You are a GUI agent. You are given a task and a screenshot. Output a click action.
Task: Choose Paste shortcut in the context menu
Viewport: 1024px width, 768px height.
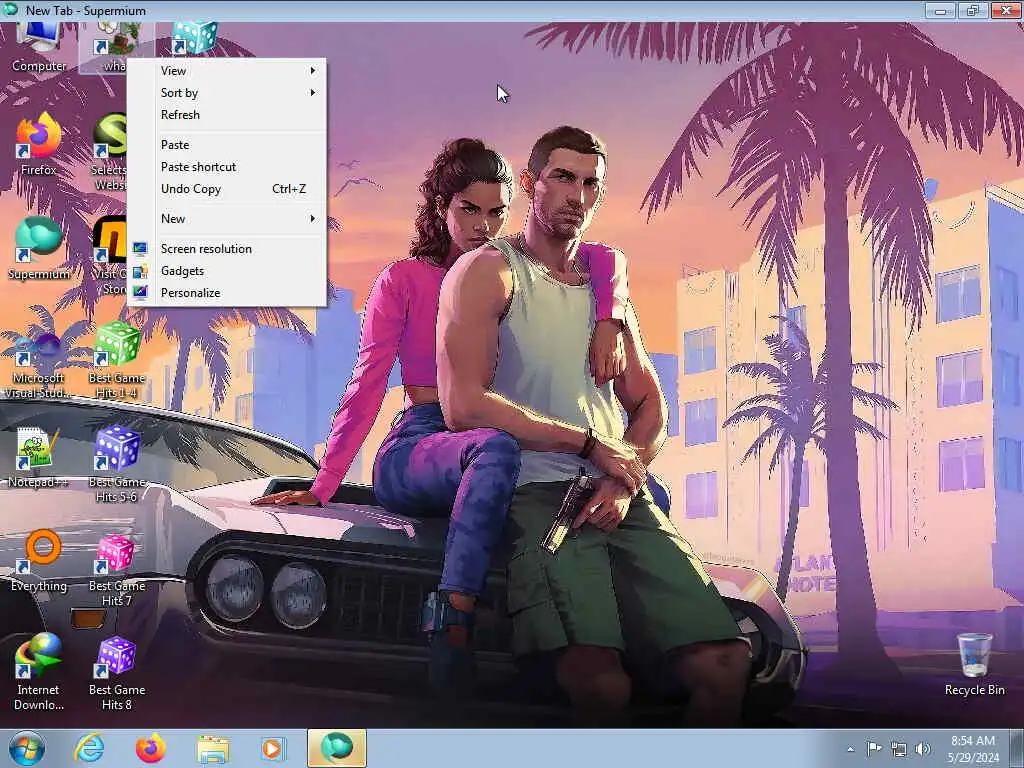pos(227,167)
